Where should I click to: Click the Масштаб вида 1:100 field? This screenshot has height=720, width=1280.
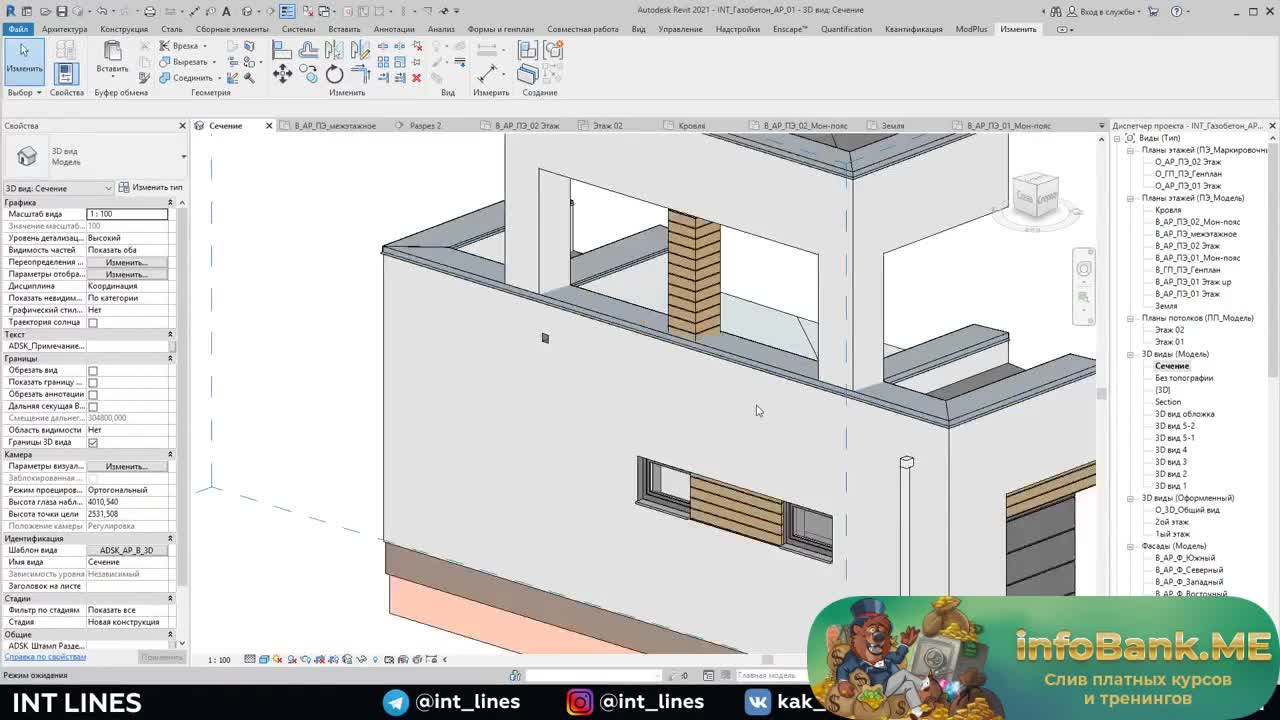(126, 214)
